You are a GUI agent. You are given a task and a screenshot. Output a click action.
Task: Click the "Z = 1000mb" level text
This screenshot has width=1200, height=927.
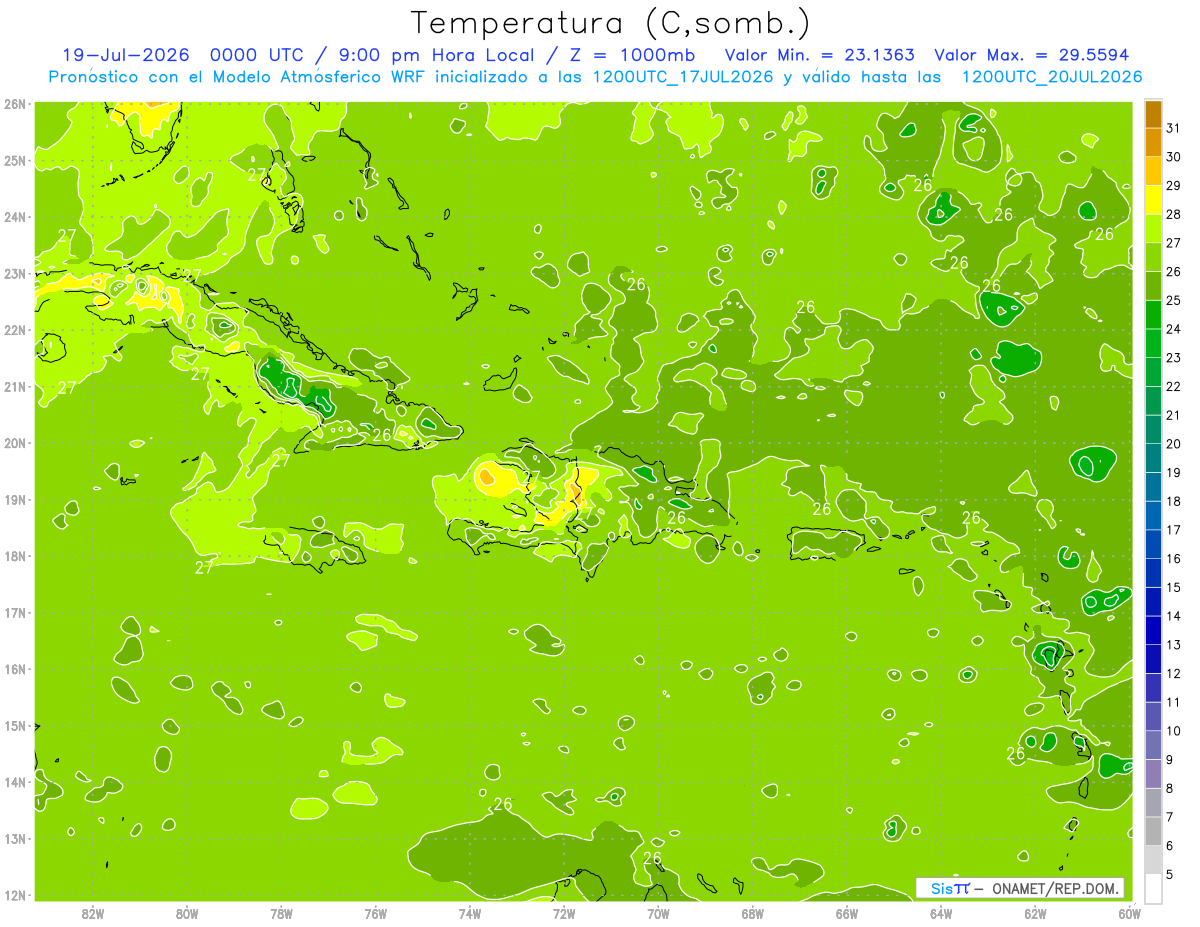(x=632, y=55)
